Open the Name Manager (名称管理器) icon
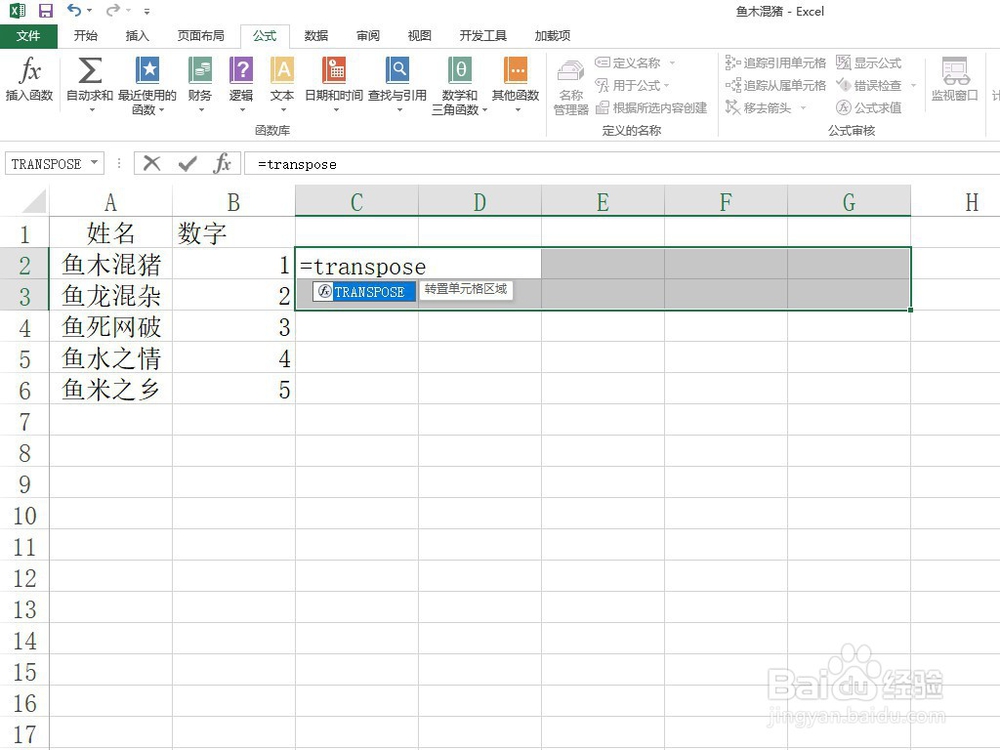Image resolution: width=1000 pixels, height=750 pixels. (570, 71)
